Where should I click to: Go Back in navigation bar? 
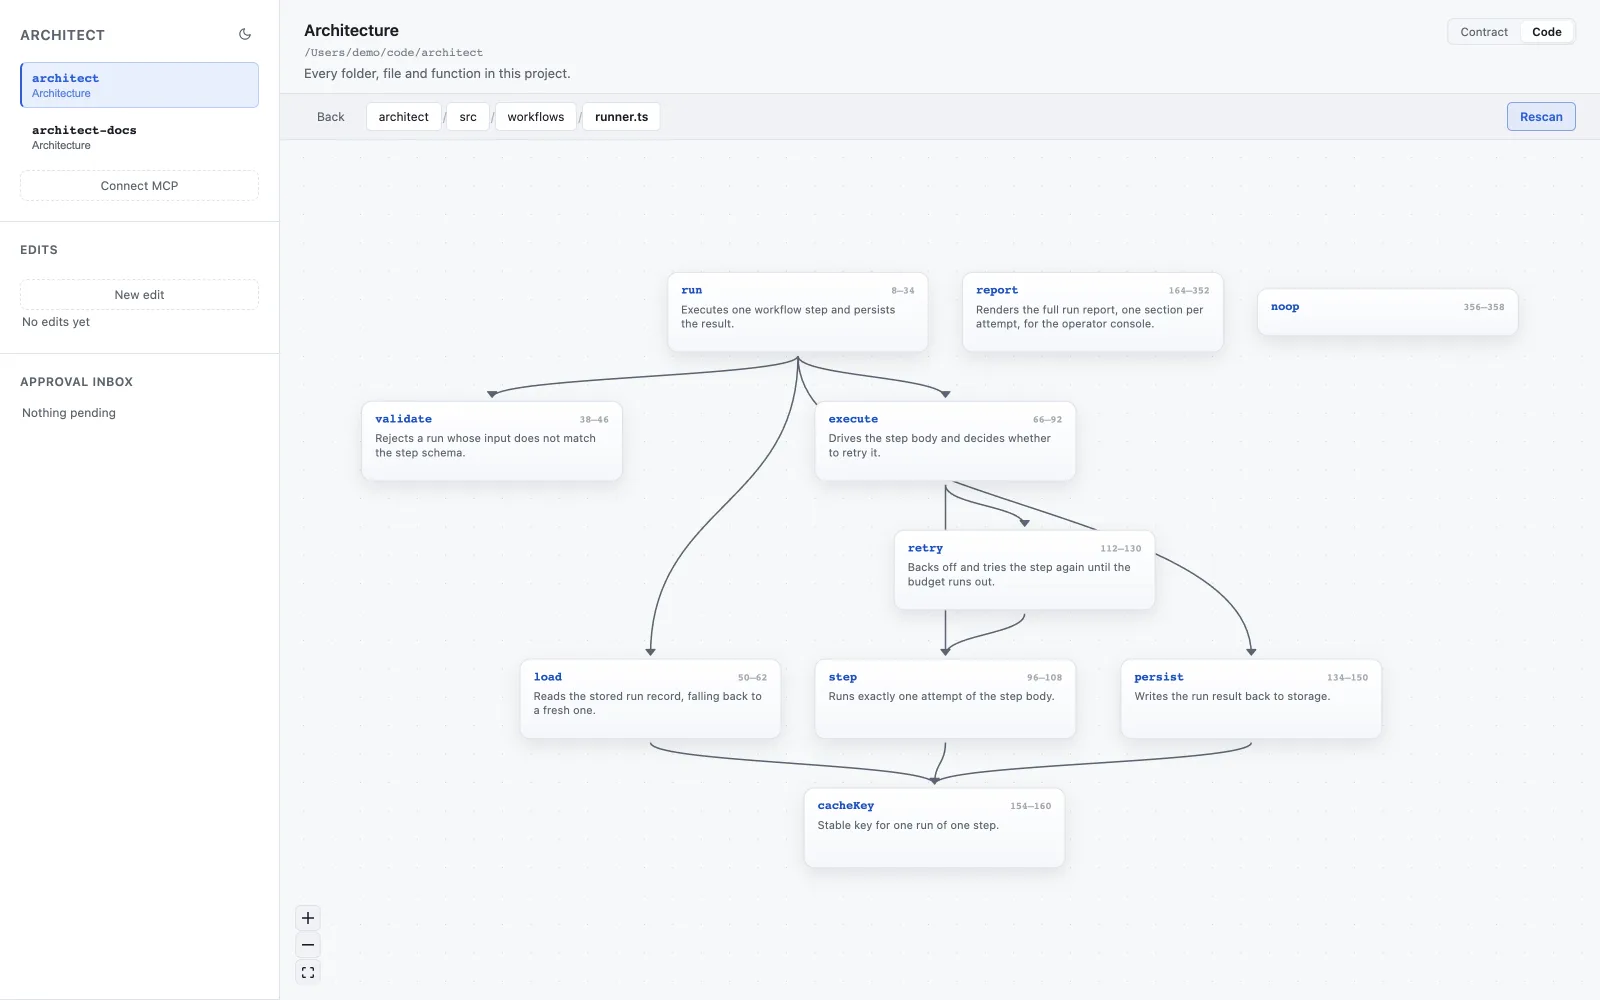pyautogui.click(x=330, y=117)
